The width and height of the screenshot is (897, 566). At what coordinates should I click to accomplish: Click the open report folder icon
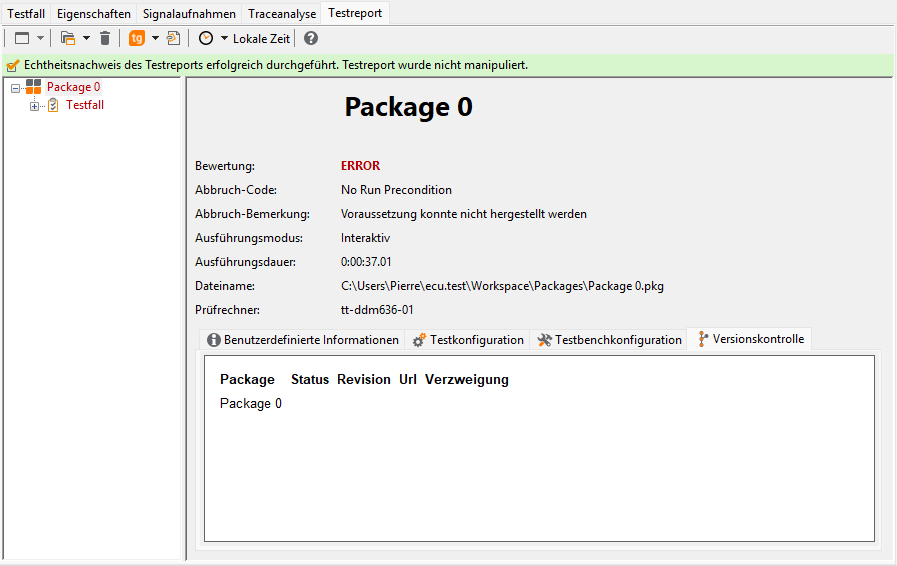(x=68, y=38)
